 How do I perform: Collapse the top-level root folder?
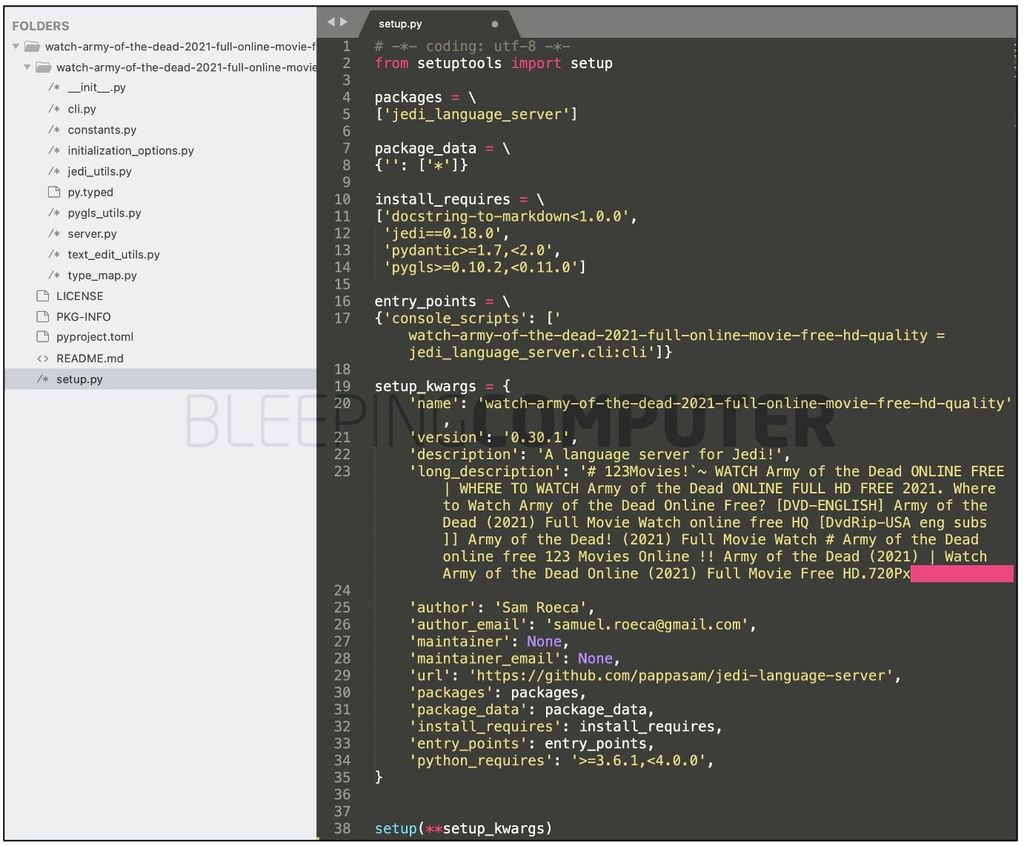click(x=16, y=46)
